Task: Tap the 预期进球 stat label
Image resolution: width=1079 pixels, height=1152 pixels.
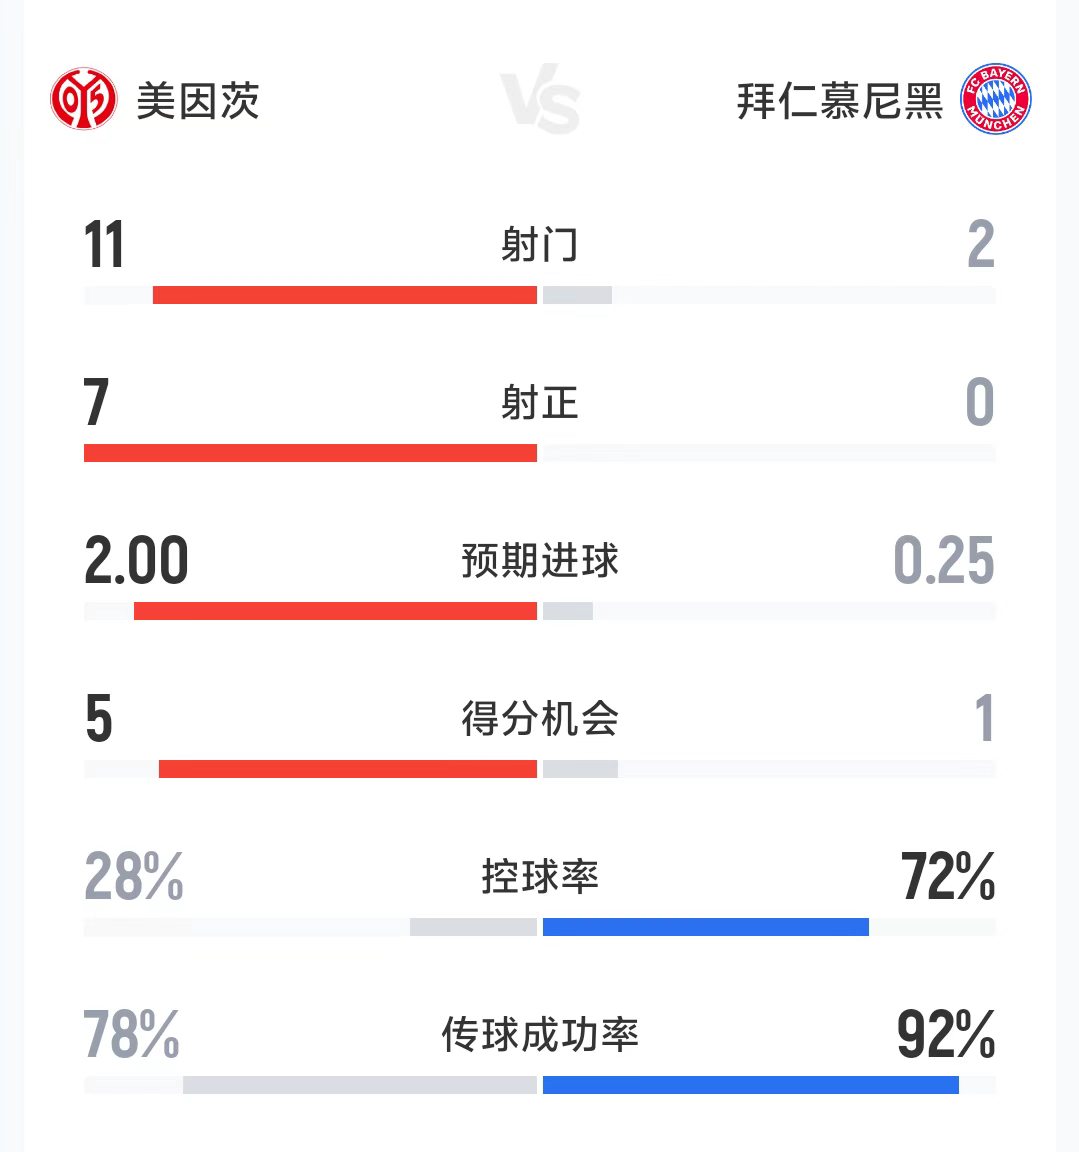Action: pos(540,561)
